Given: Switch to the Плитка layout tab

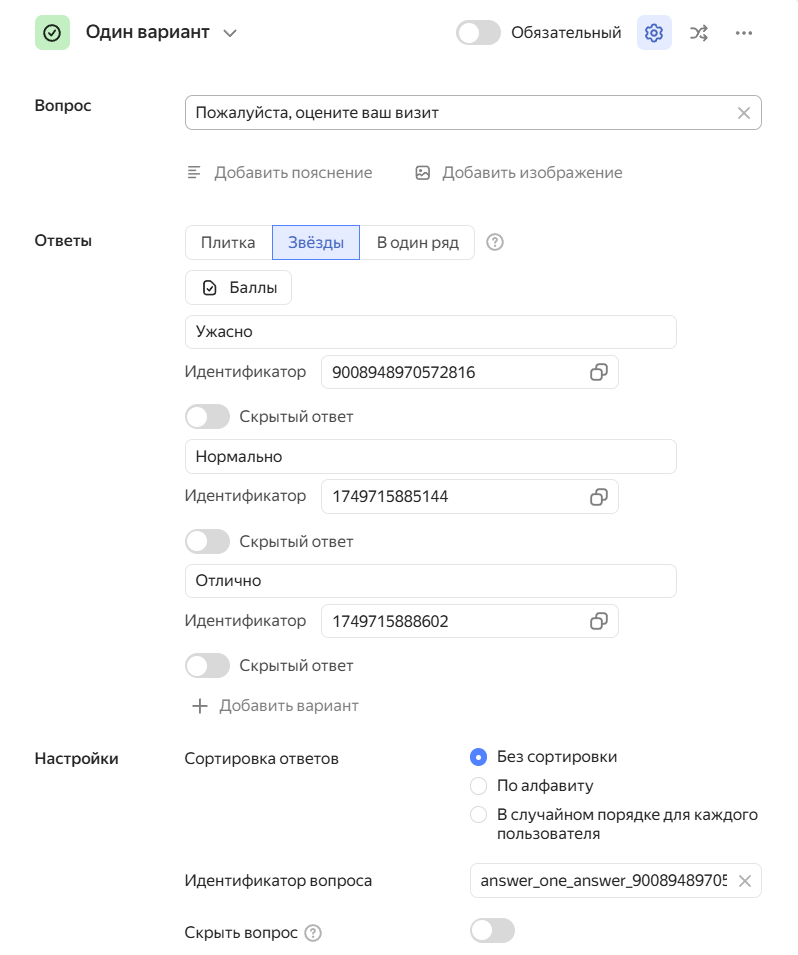Looking at the screenshot, I should [x=228, y=242].
